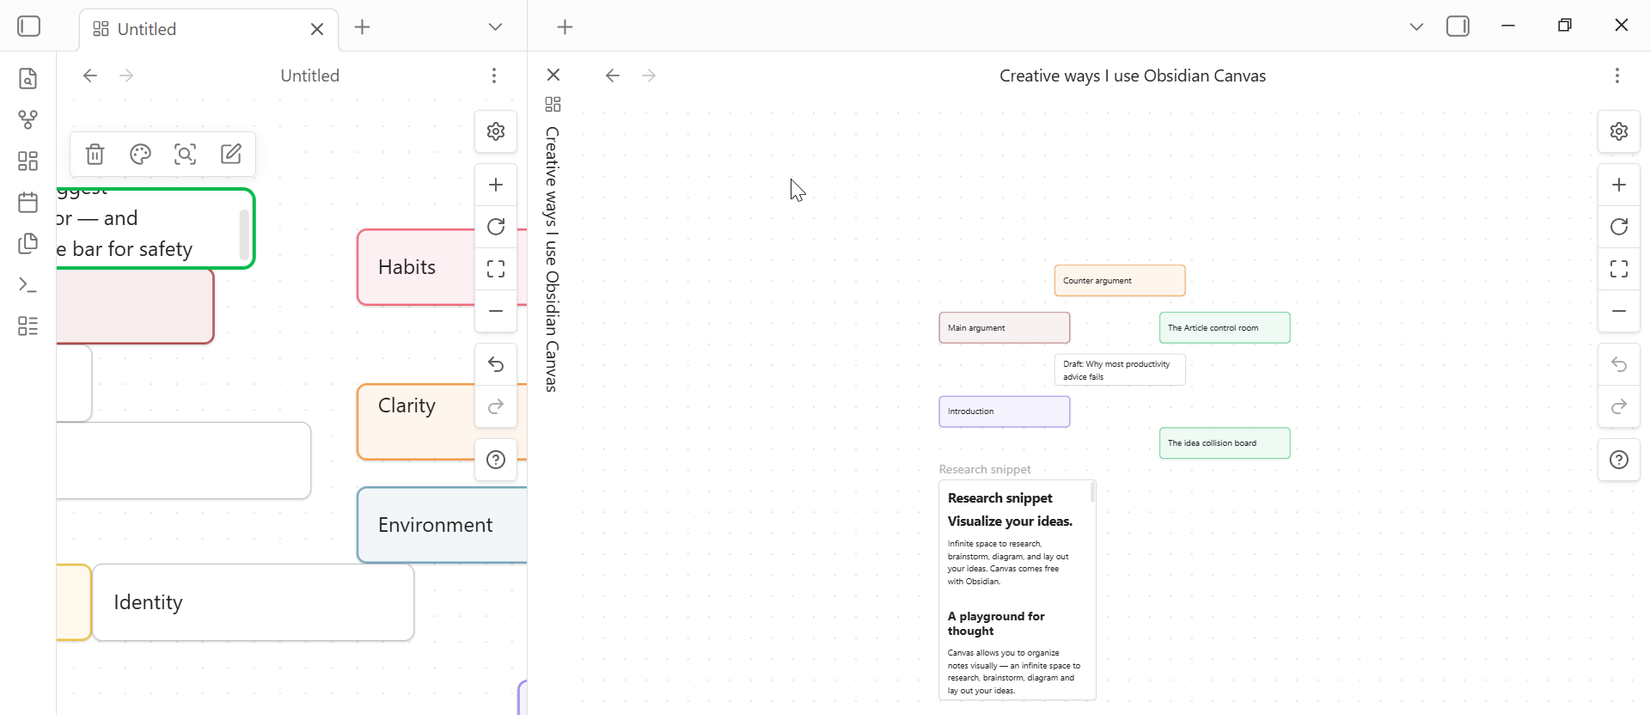The width and height of the screenshot is (1650, 715).
Task: Zoom to fit in Creative ways canvas
Action: click(1619, 269)
